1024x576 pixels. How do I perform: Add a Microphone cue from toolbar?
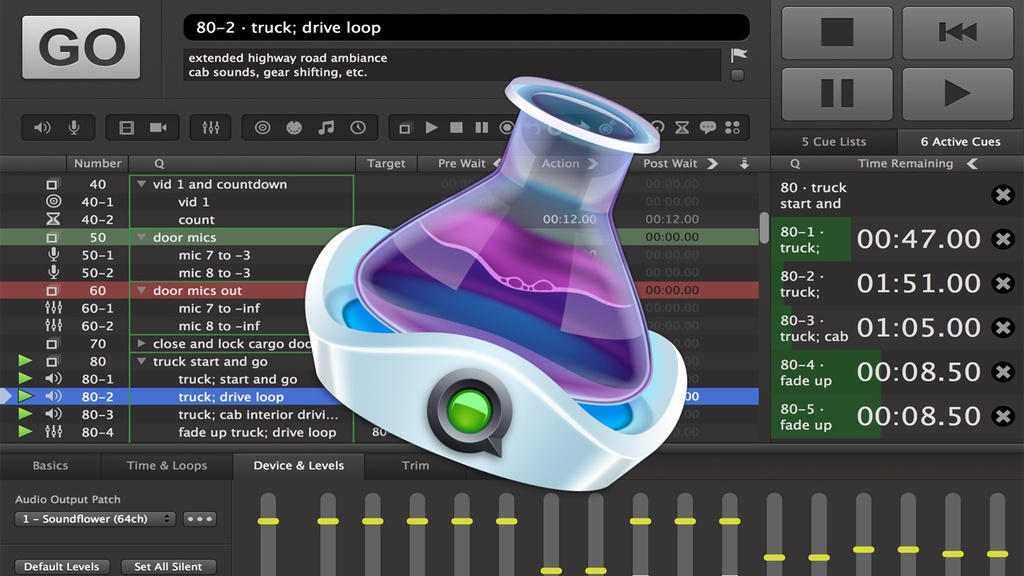tap(73, 128)
